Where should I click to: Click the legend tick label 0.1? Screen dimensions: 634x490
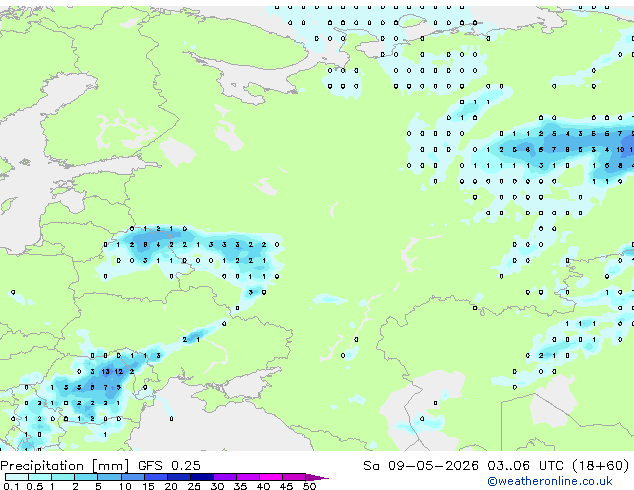pos(11,486)
